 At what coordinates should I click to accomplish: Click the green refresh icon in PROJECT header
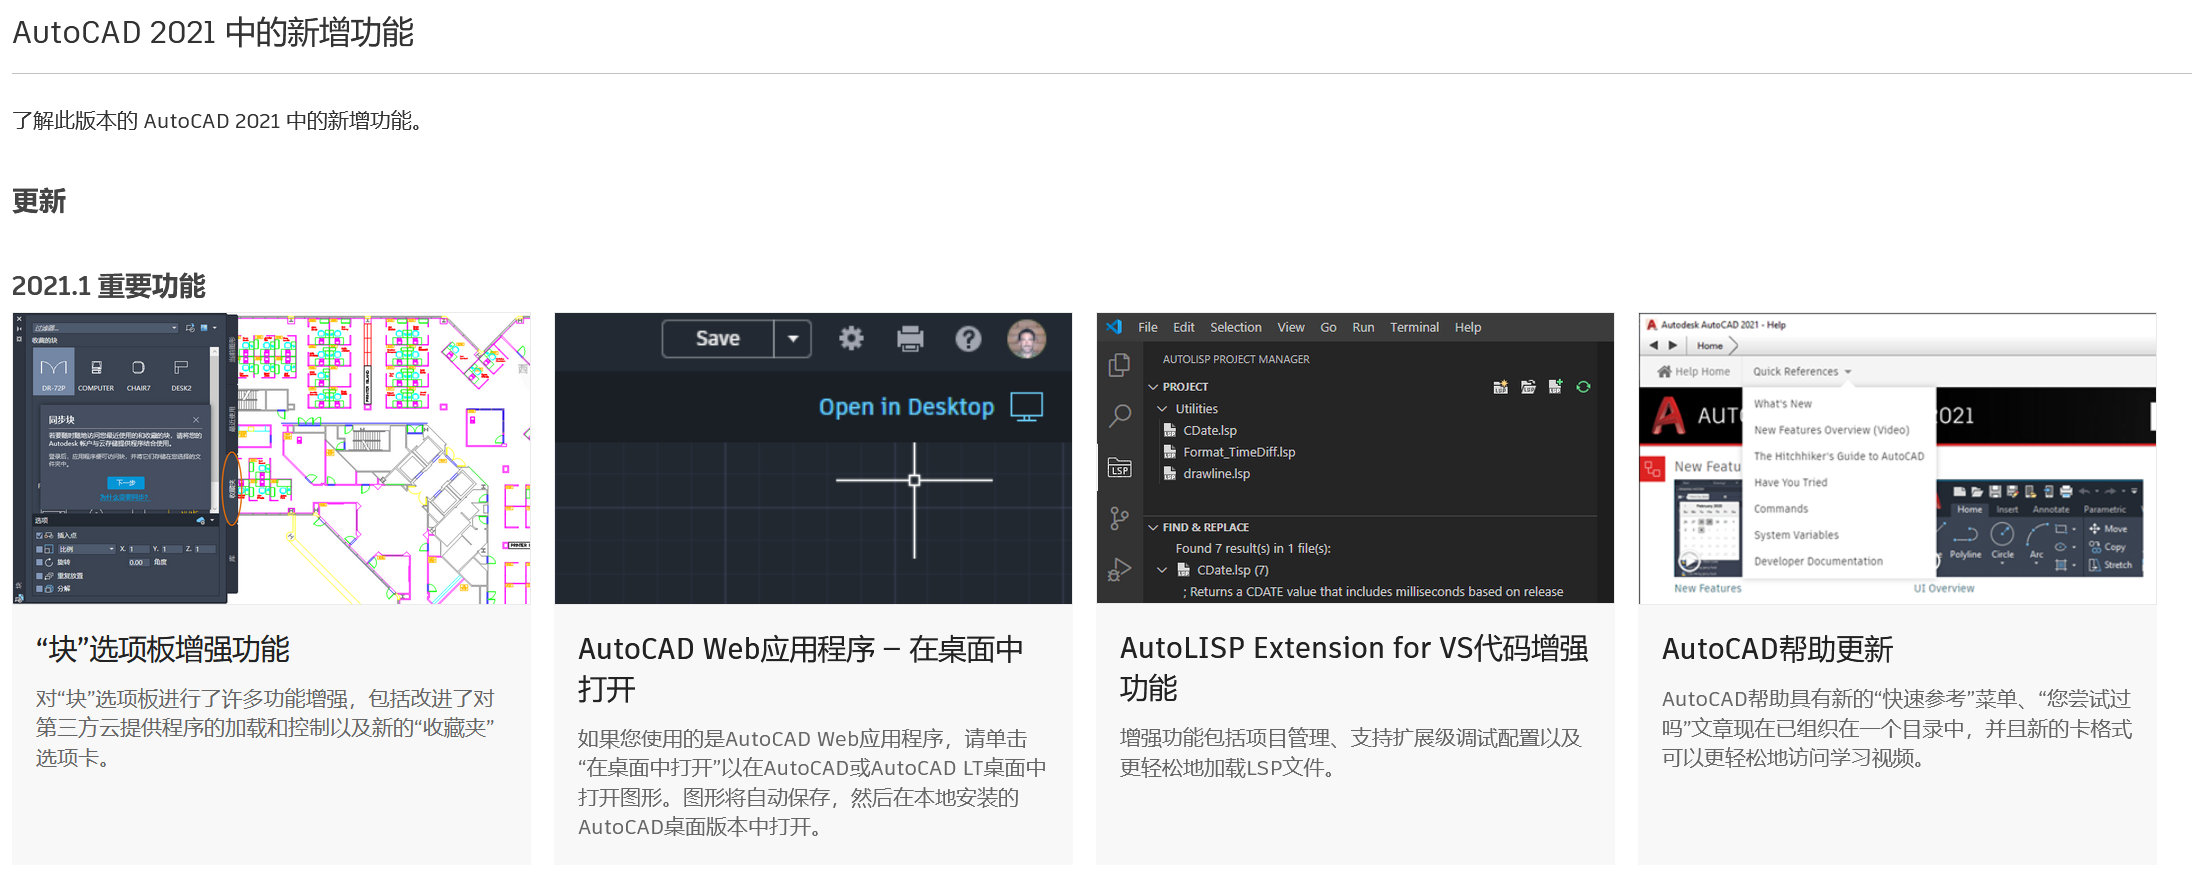point(1583,387)
